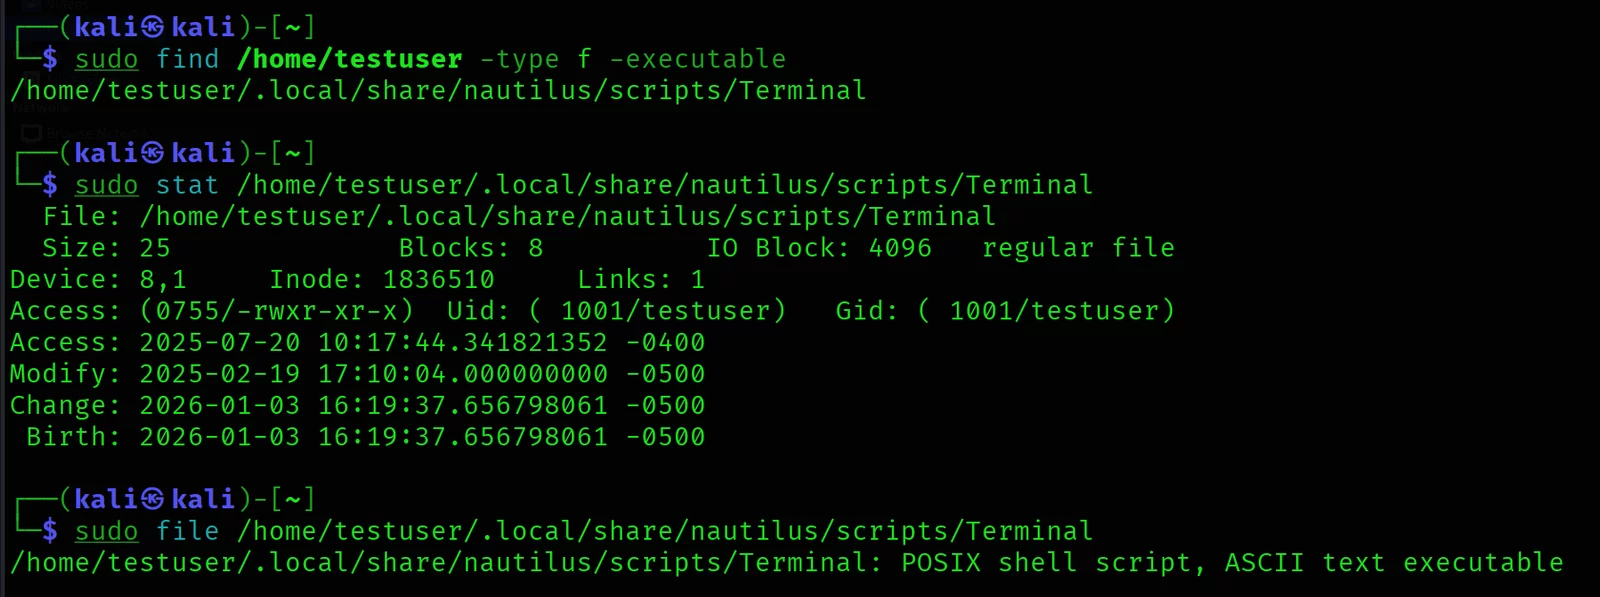
Task: Click the Kali logo in the file prompt
Action: point(152,498)
